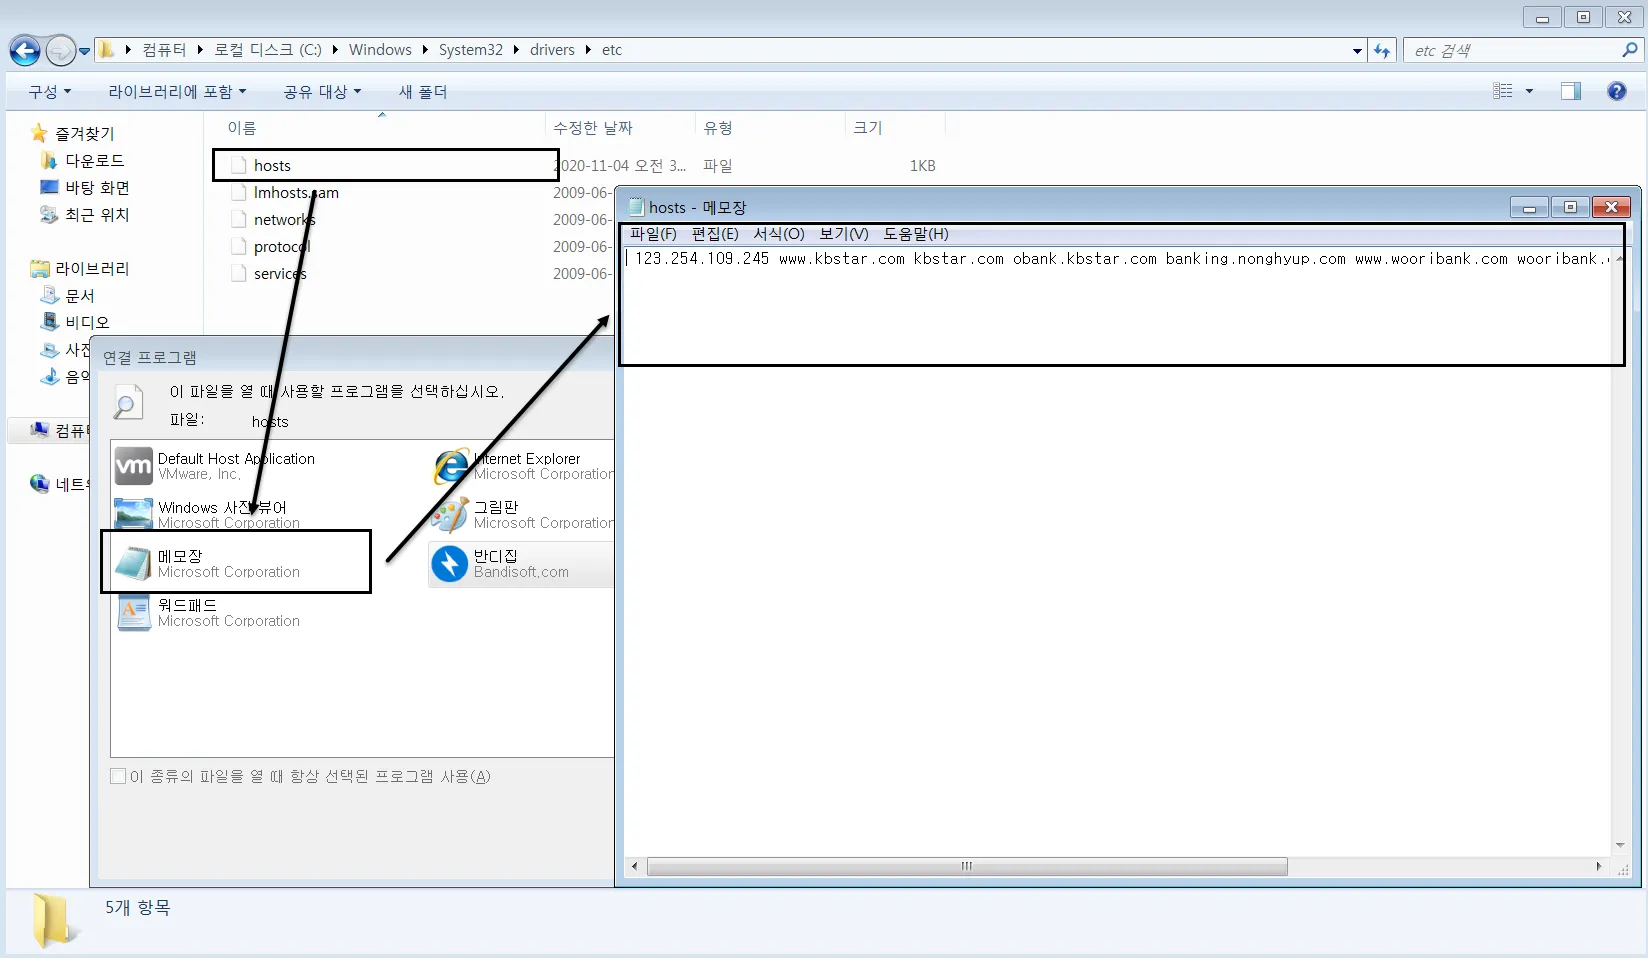This screenshot has width=1648, height=958.
Task: Open 비디오 library
Action: (x=87, y=322)
